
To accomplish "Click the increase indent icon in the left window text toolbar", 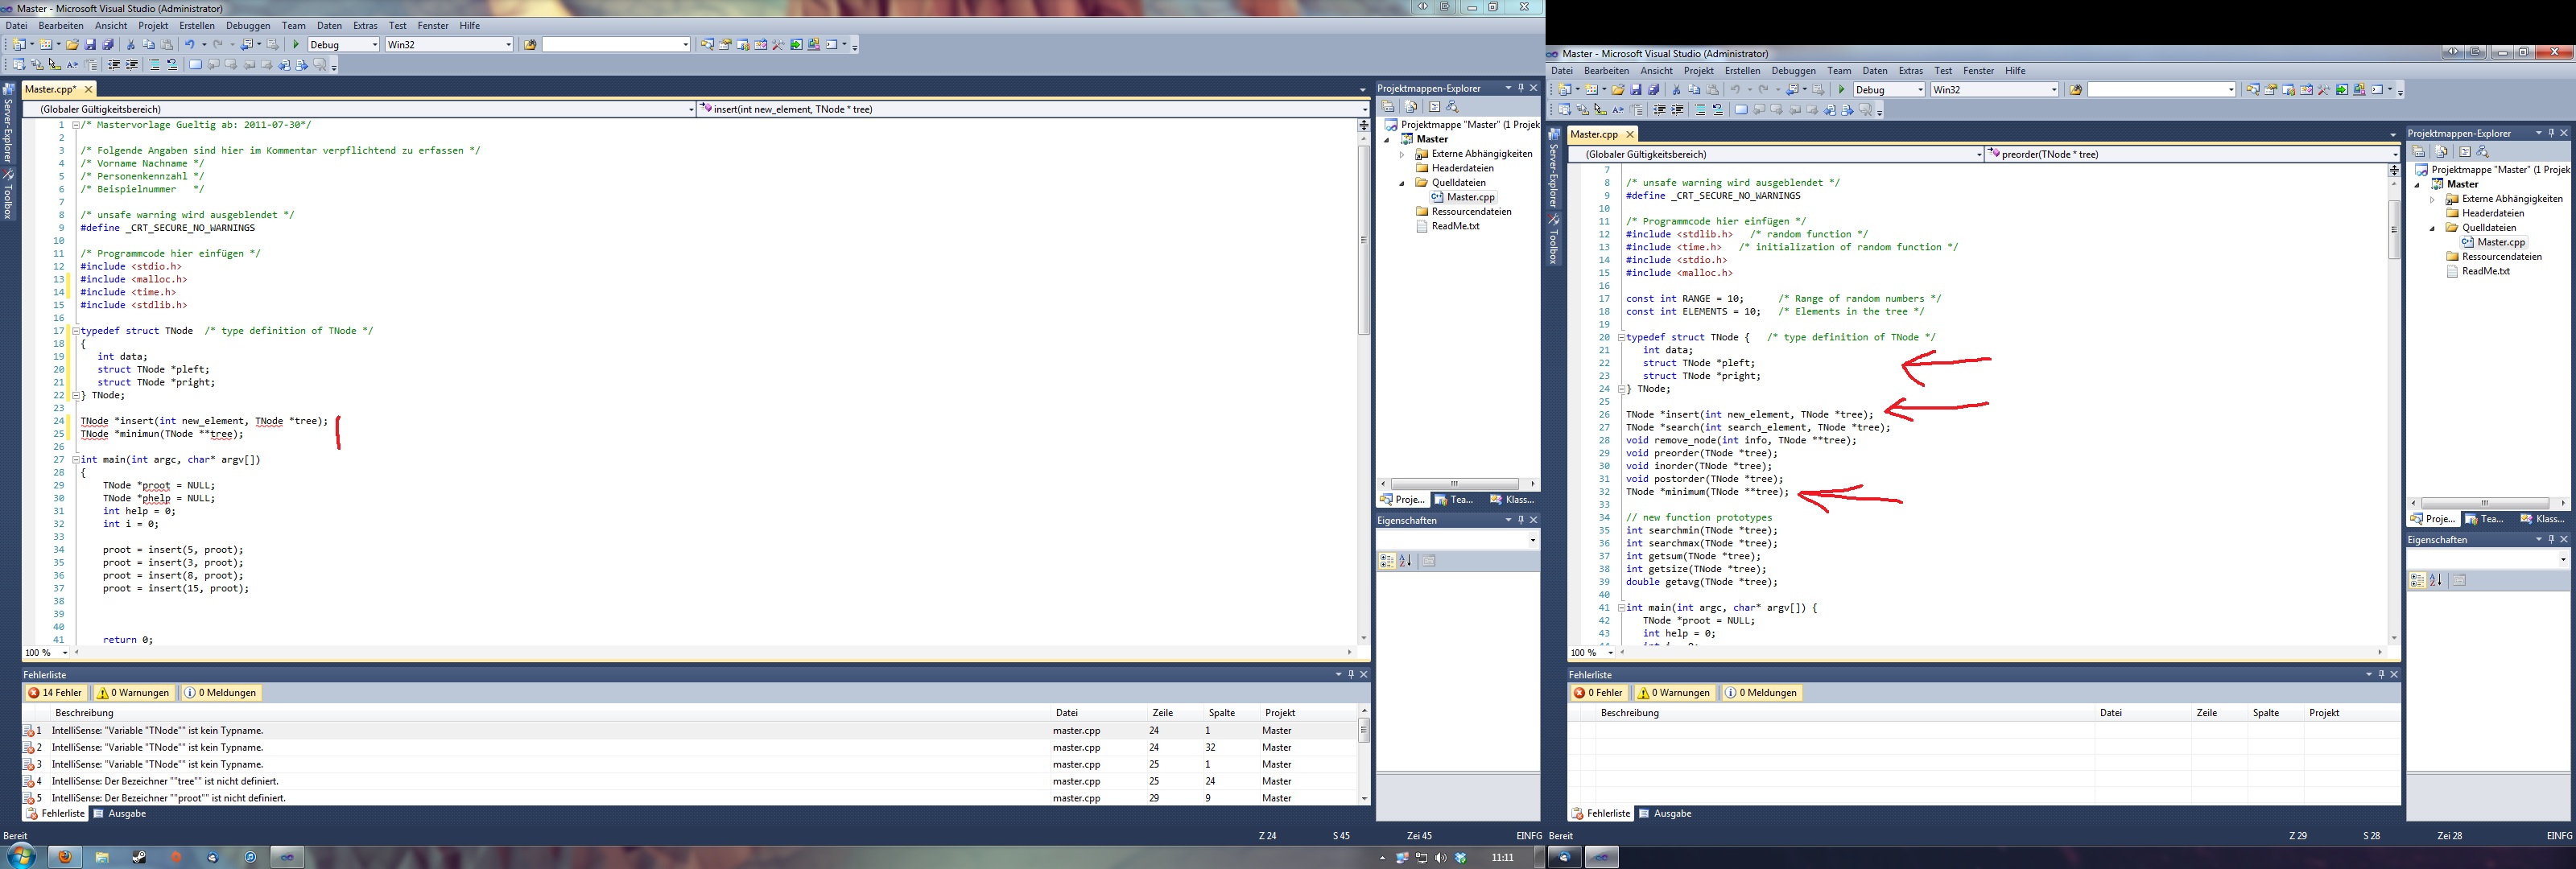I will (x=131, y=65).
